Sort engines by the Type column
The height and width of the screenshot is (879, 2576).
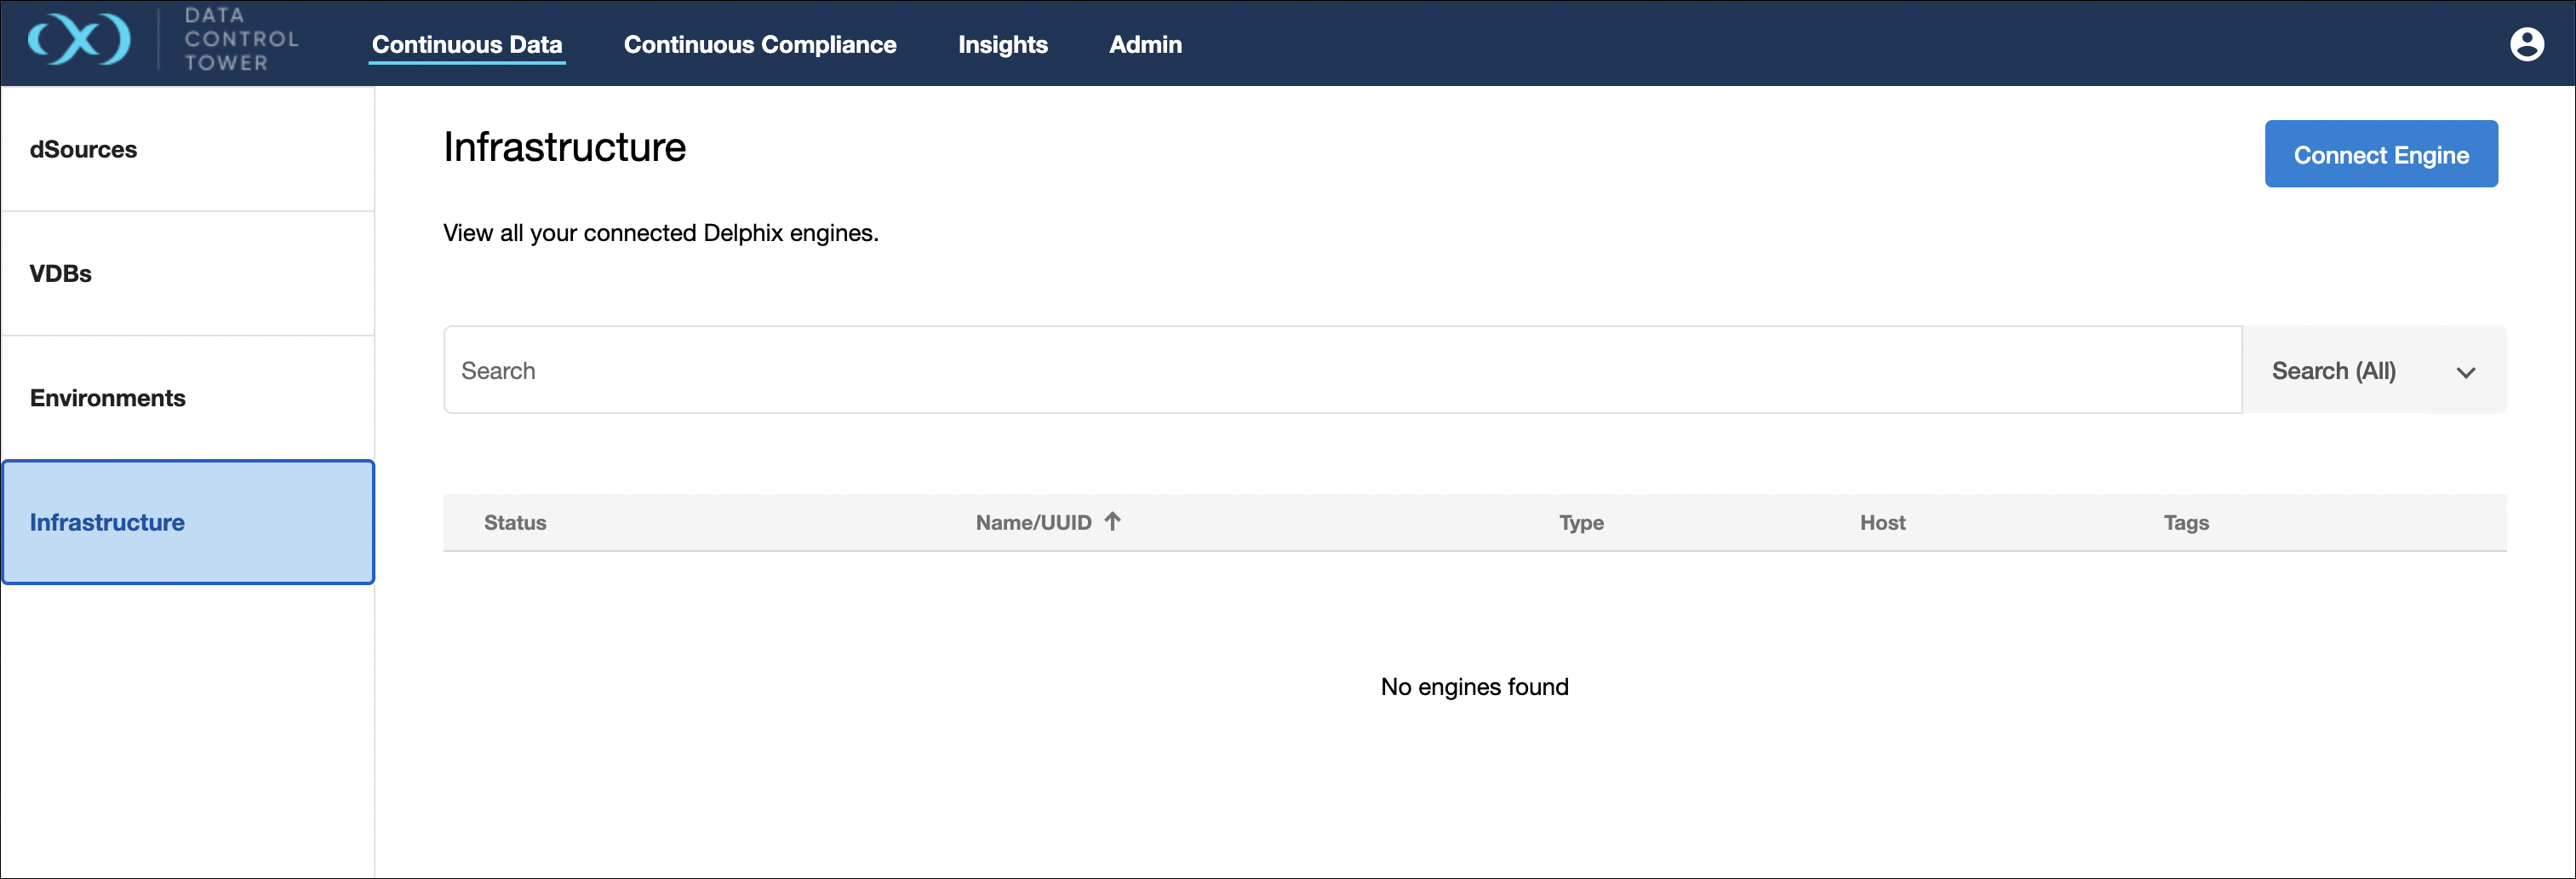pos(1580,523)
